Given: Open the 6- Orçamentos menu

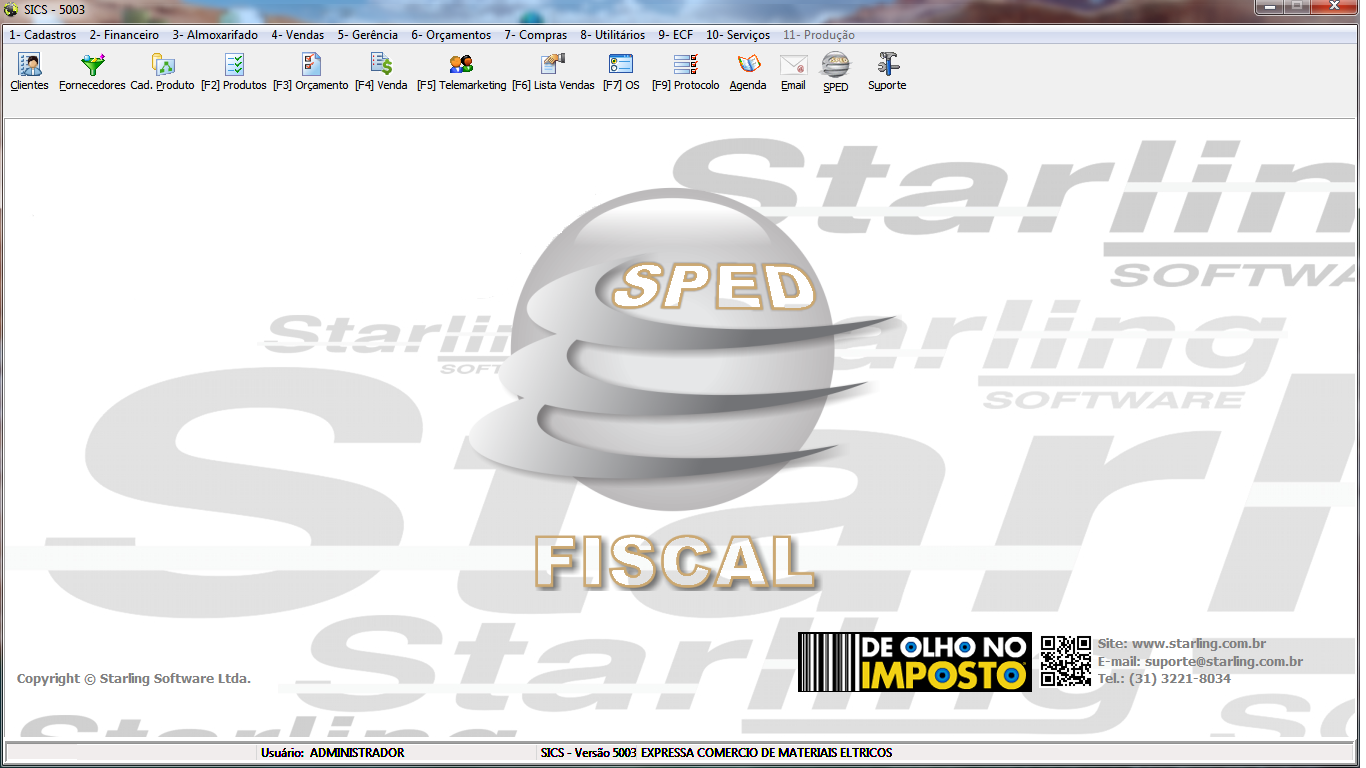Looking at the screenshot, I should pyautogui.click(x=451, y=35).
